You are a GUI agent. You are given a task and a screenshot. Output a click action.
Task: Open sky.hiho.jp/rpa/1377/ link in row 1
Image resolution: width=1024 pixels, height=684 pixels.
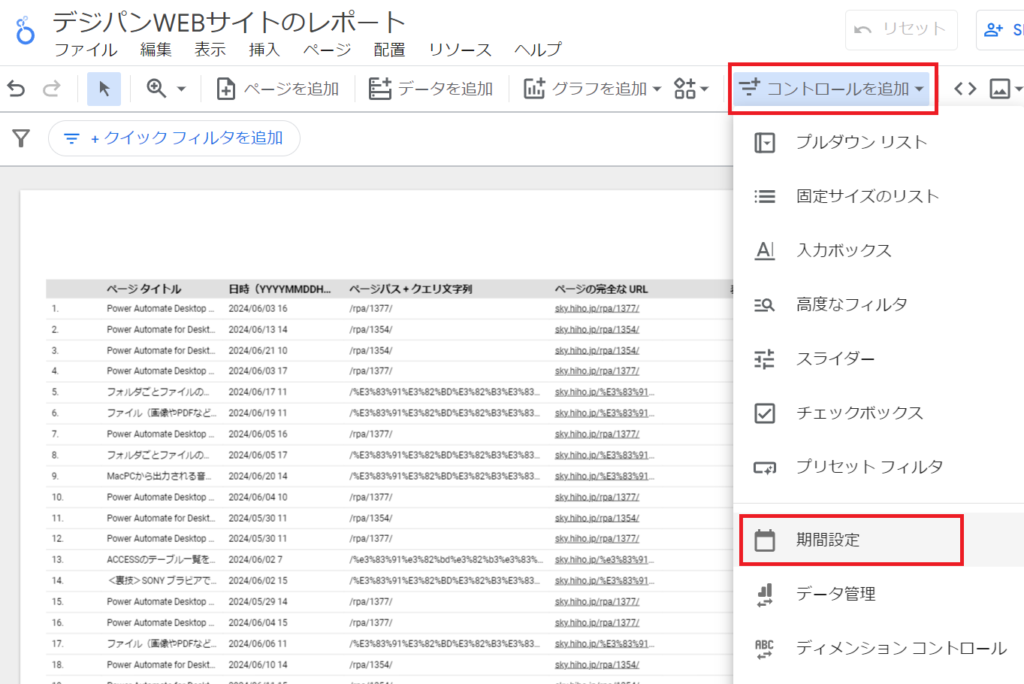tap(597, 308)
